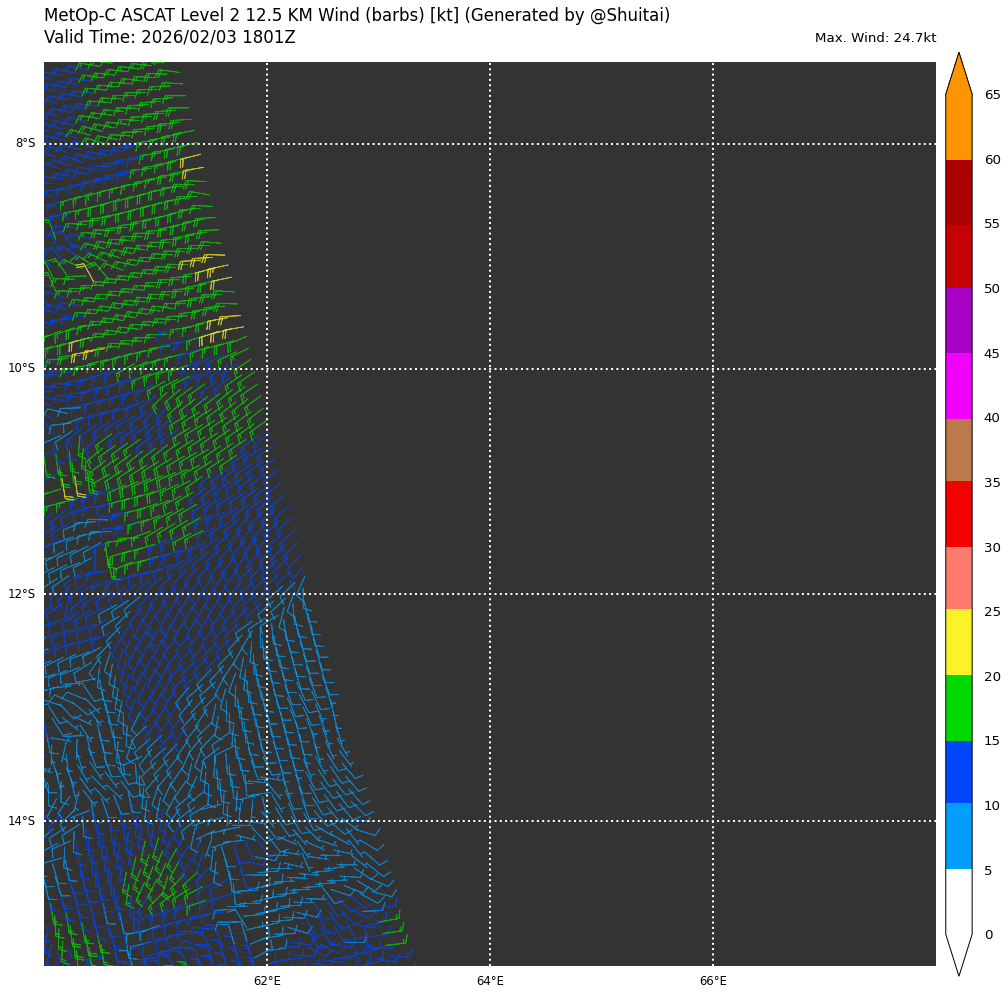This screenshot has width=1008, height=995.
Task: Click the Valid Time 2026/02/03 1801Z text
Action: click(170, 38)
